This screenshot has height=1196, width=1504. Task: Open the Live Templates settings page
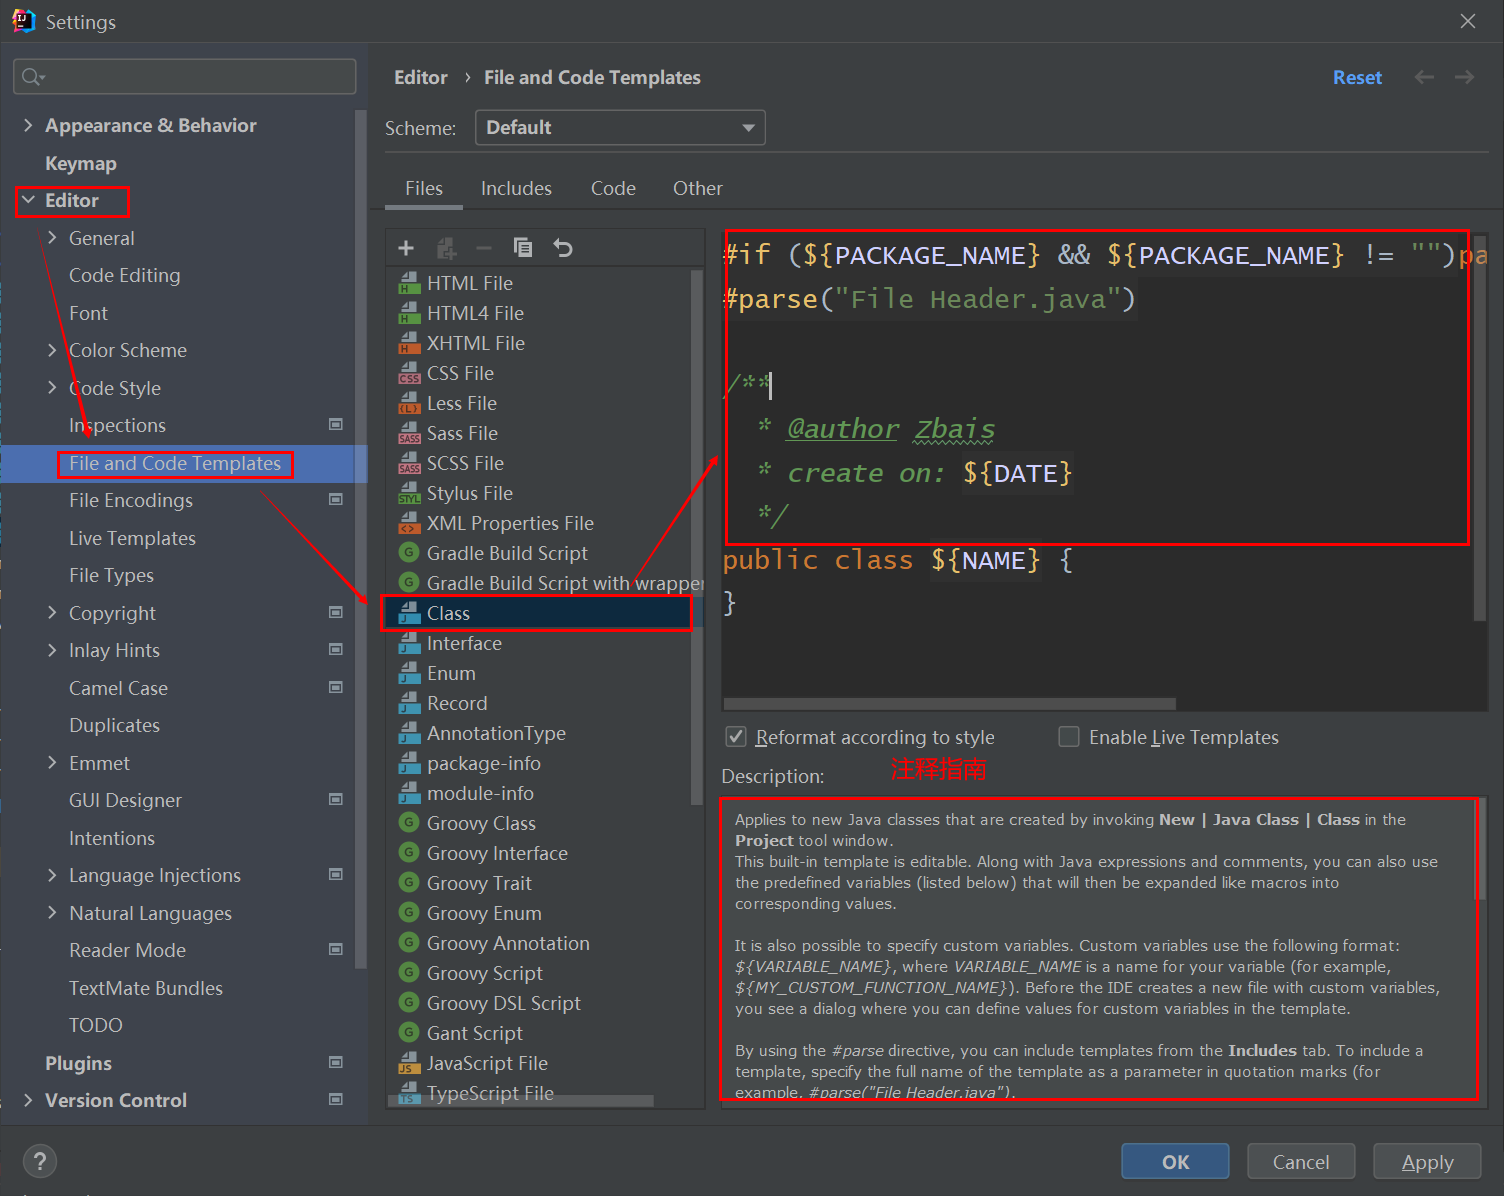click(x=132, y=538)
